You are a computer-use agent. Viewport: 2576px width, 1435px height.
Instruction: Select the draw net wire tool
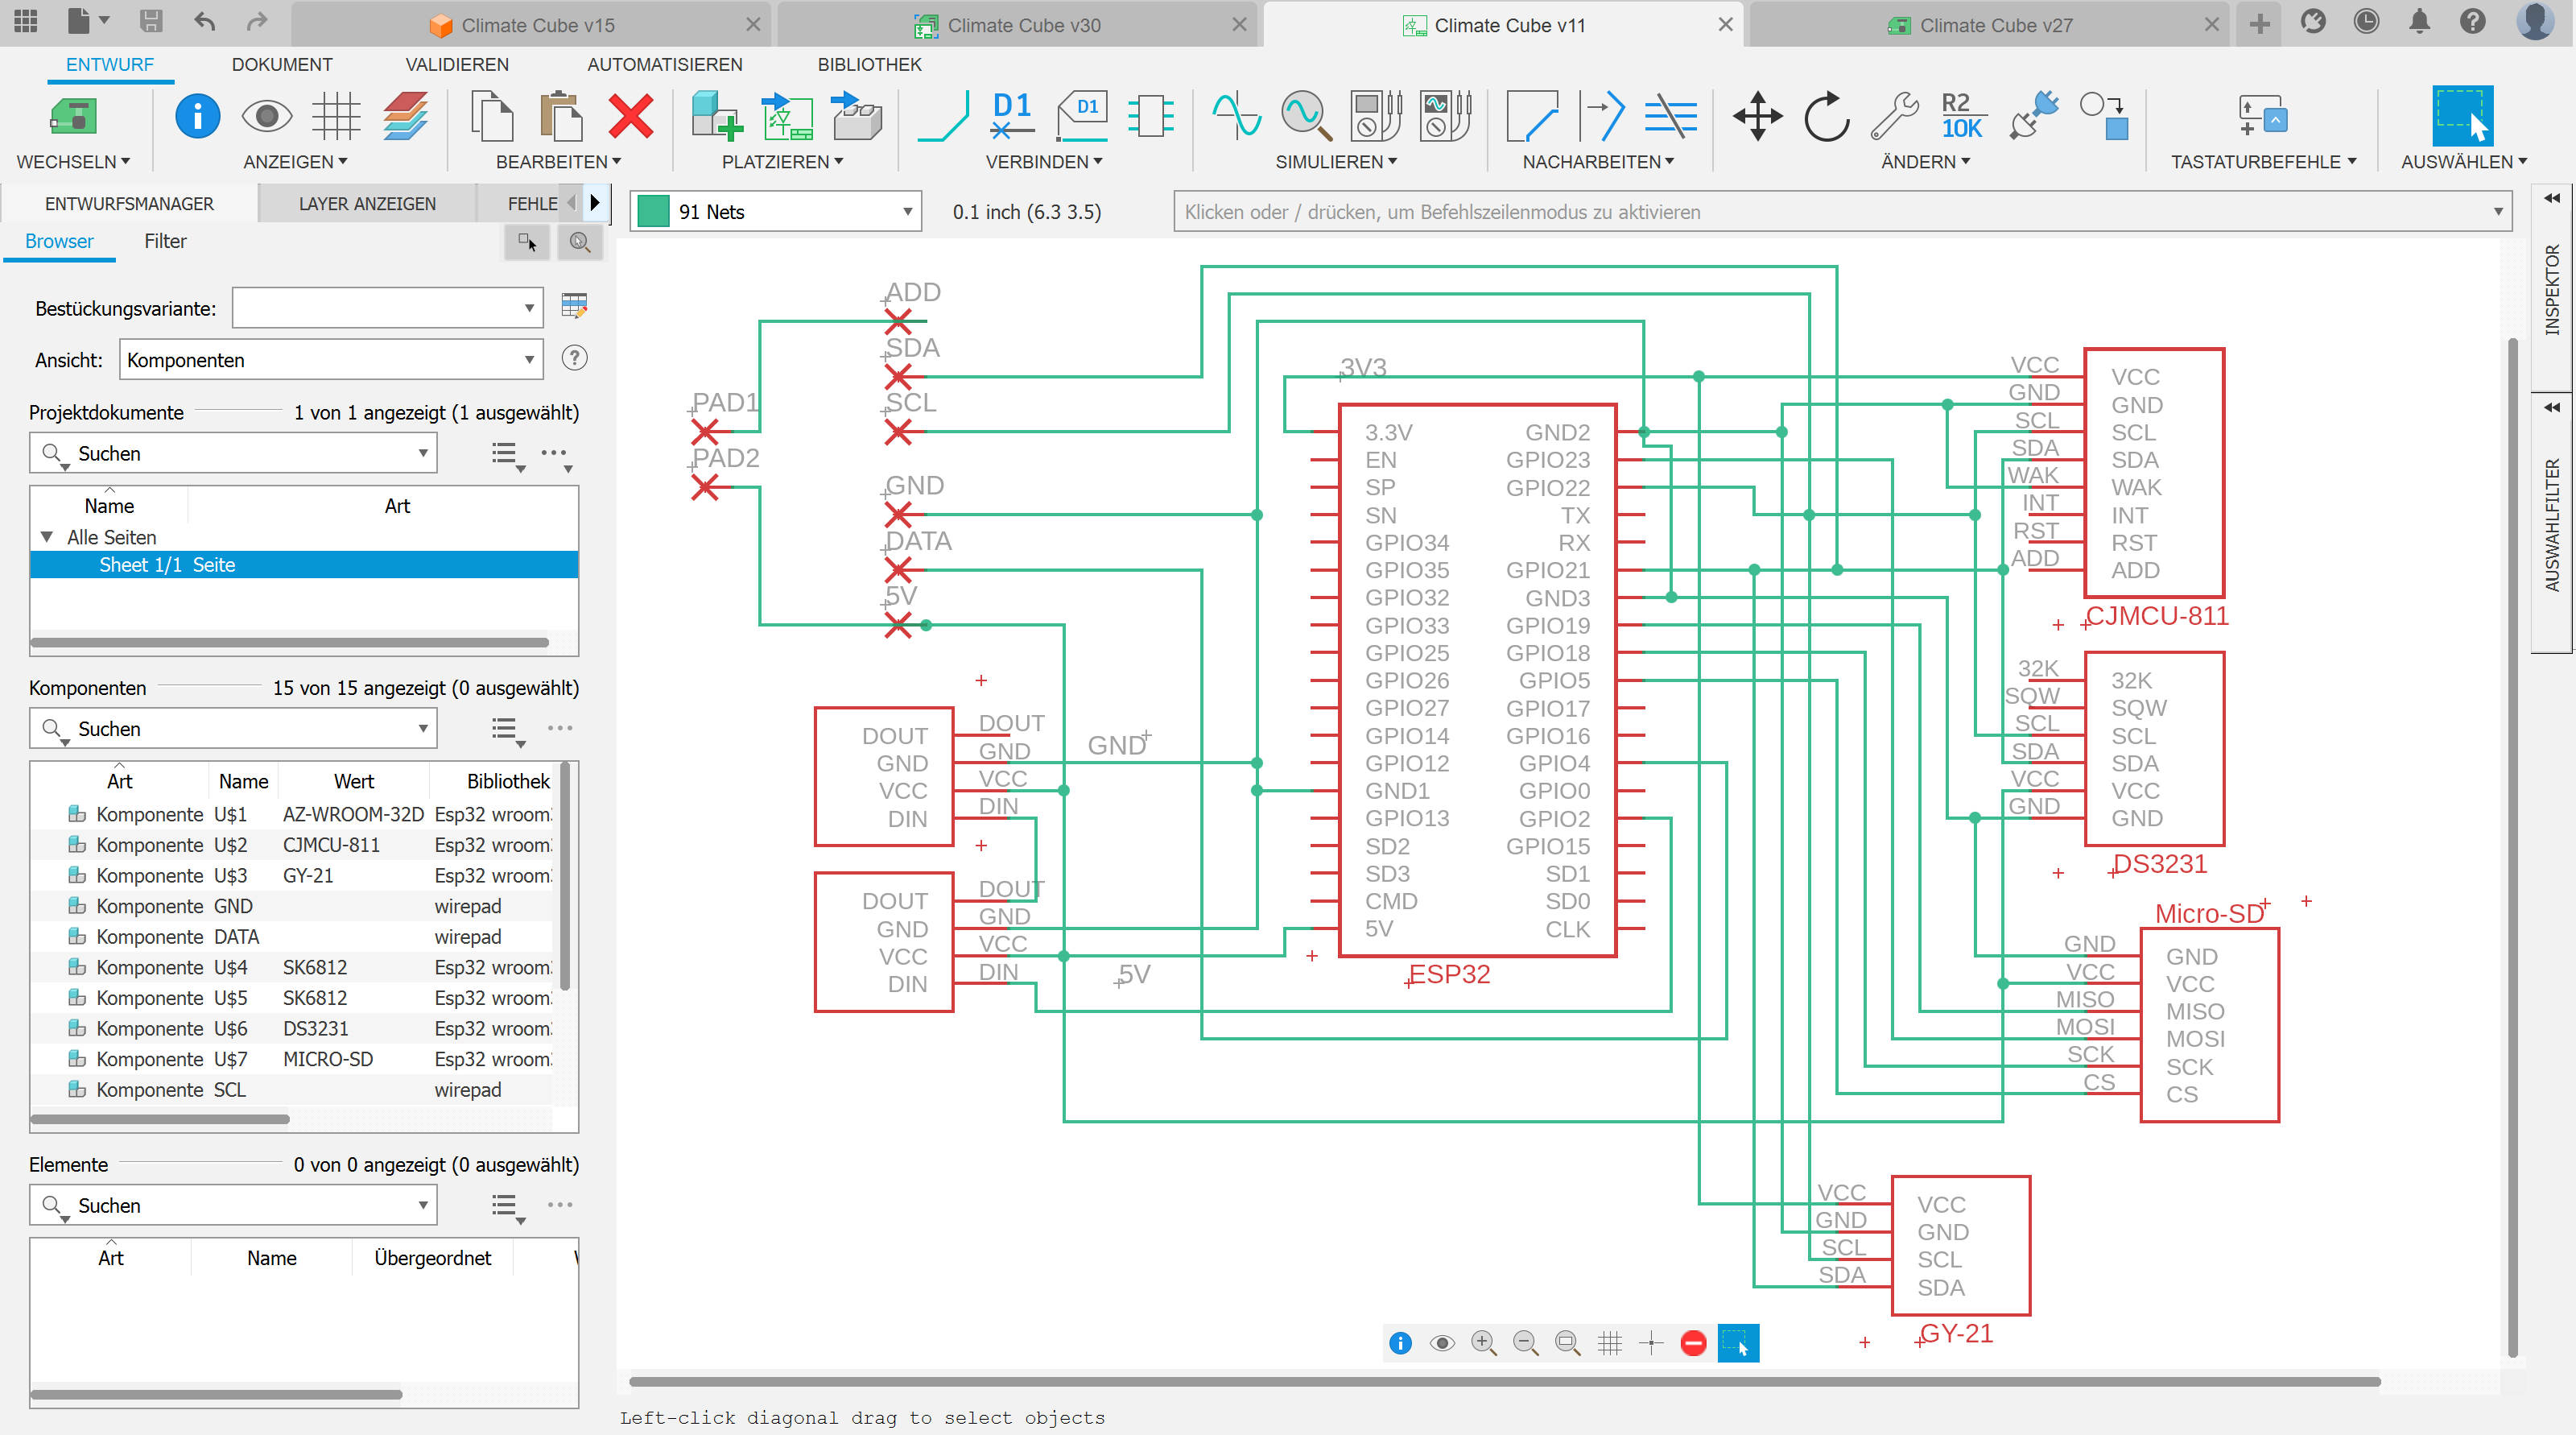[943, 117]
